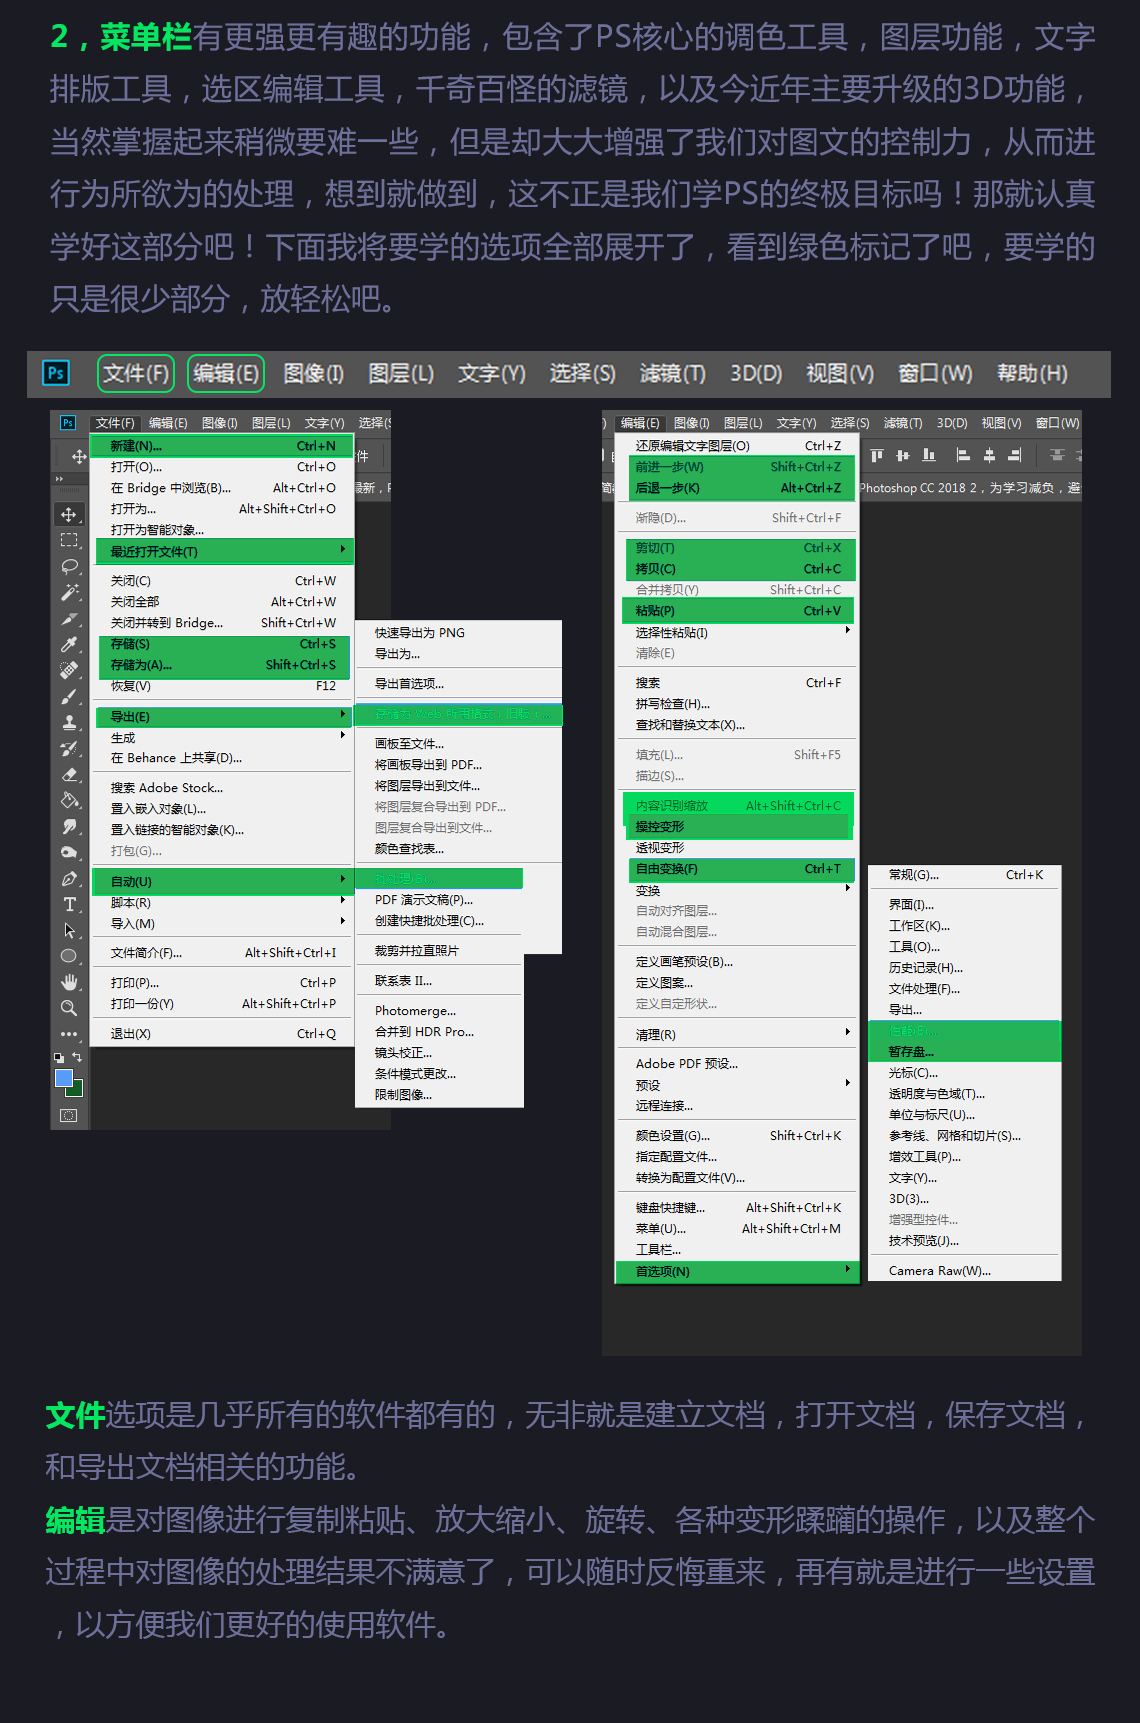This screenshot has height=1723, width=1140.
Task: Select the Hand tool
Action: (x=69, y=982)
